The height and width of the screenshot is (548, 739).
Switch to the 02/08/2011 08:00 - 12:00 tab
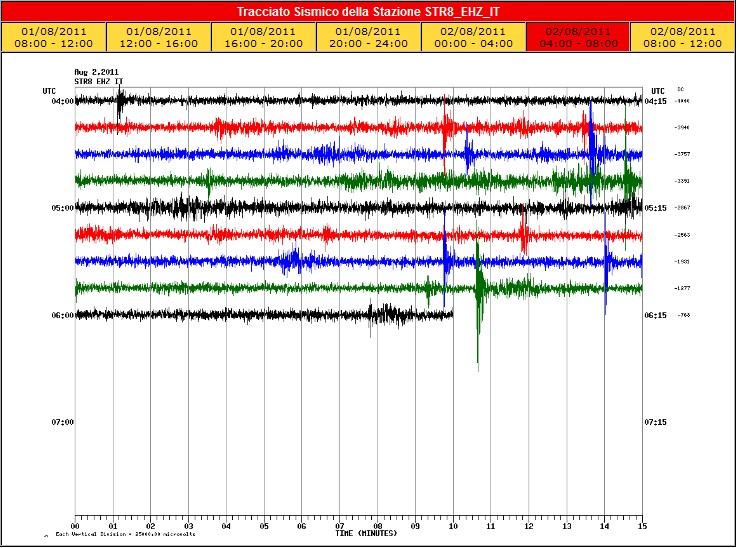(680, 37)
